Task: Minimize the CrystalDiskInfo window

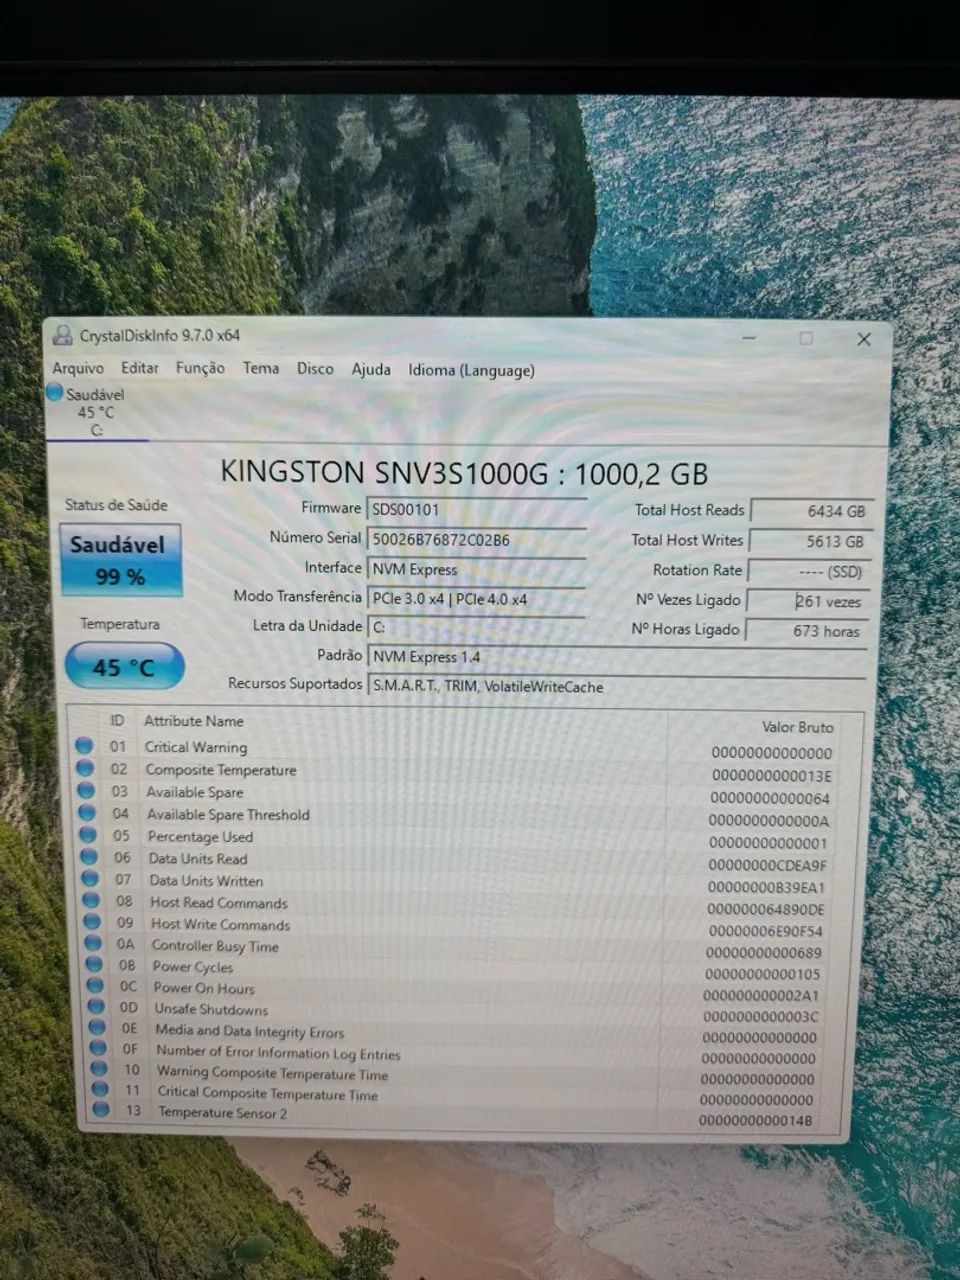Action: tap(749, 338)
